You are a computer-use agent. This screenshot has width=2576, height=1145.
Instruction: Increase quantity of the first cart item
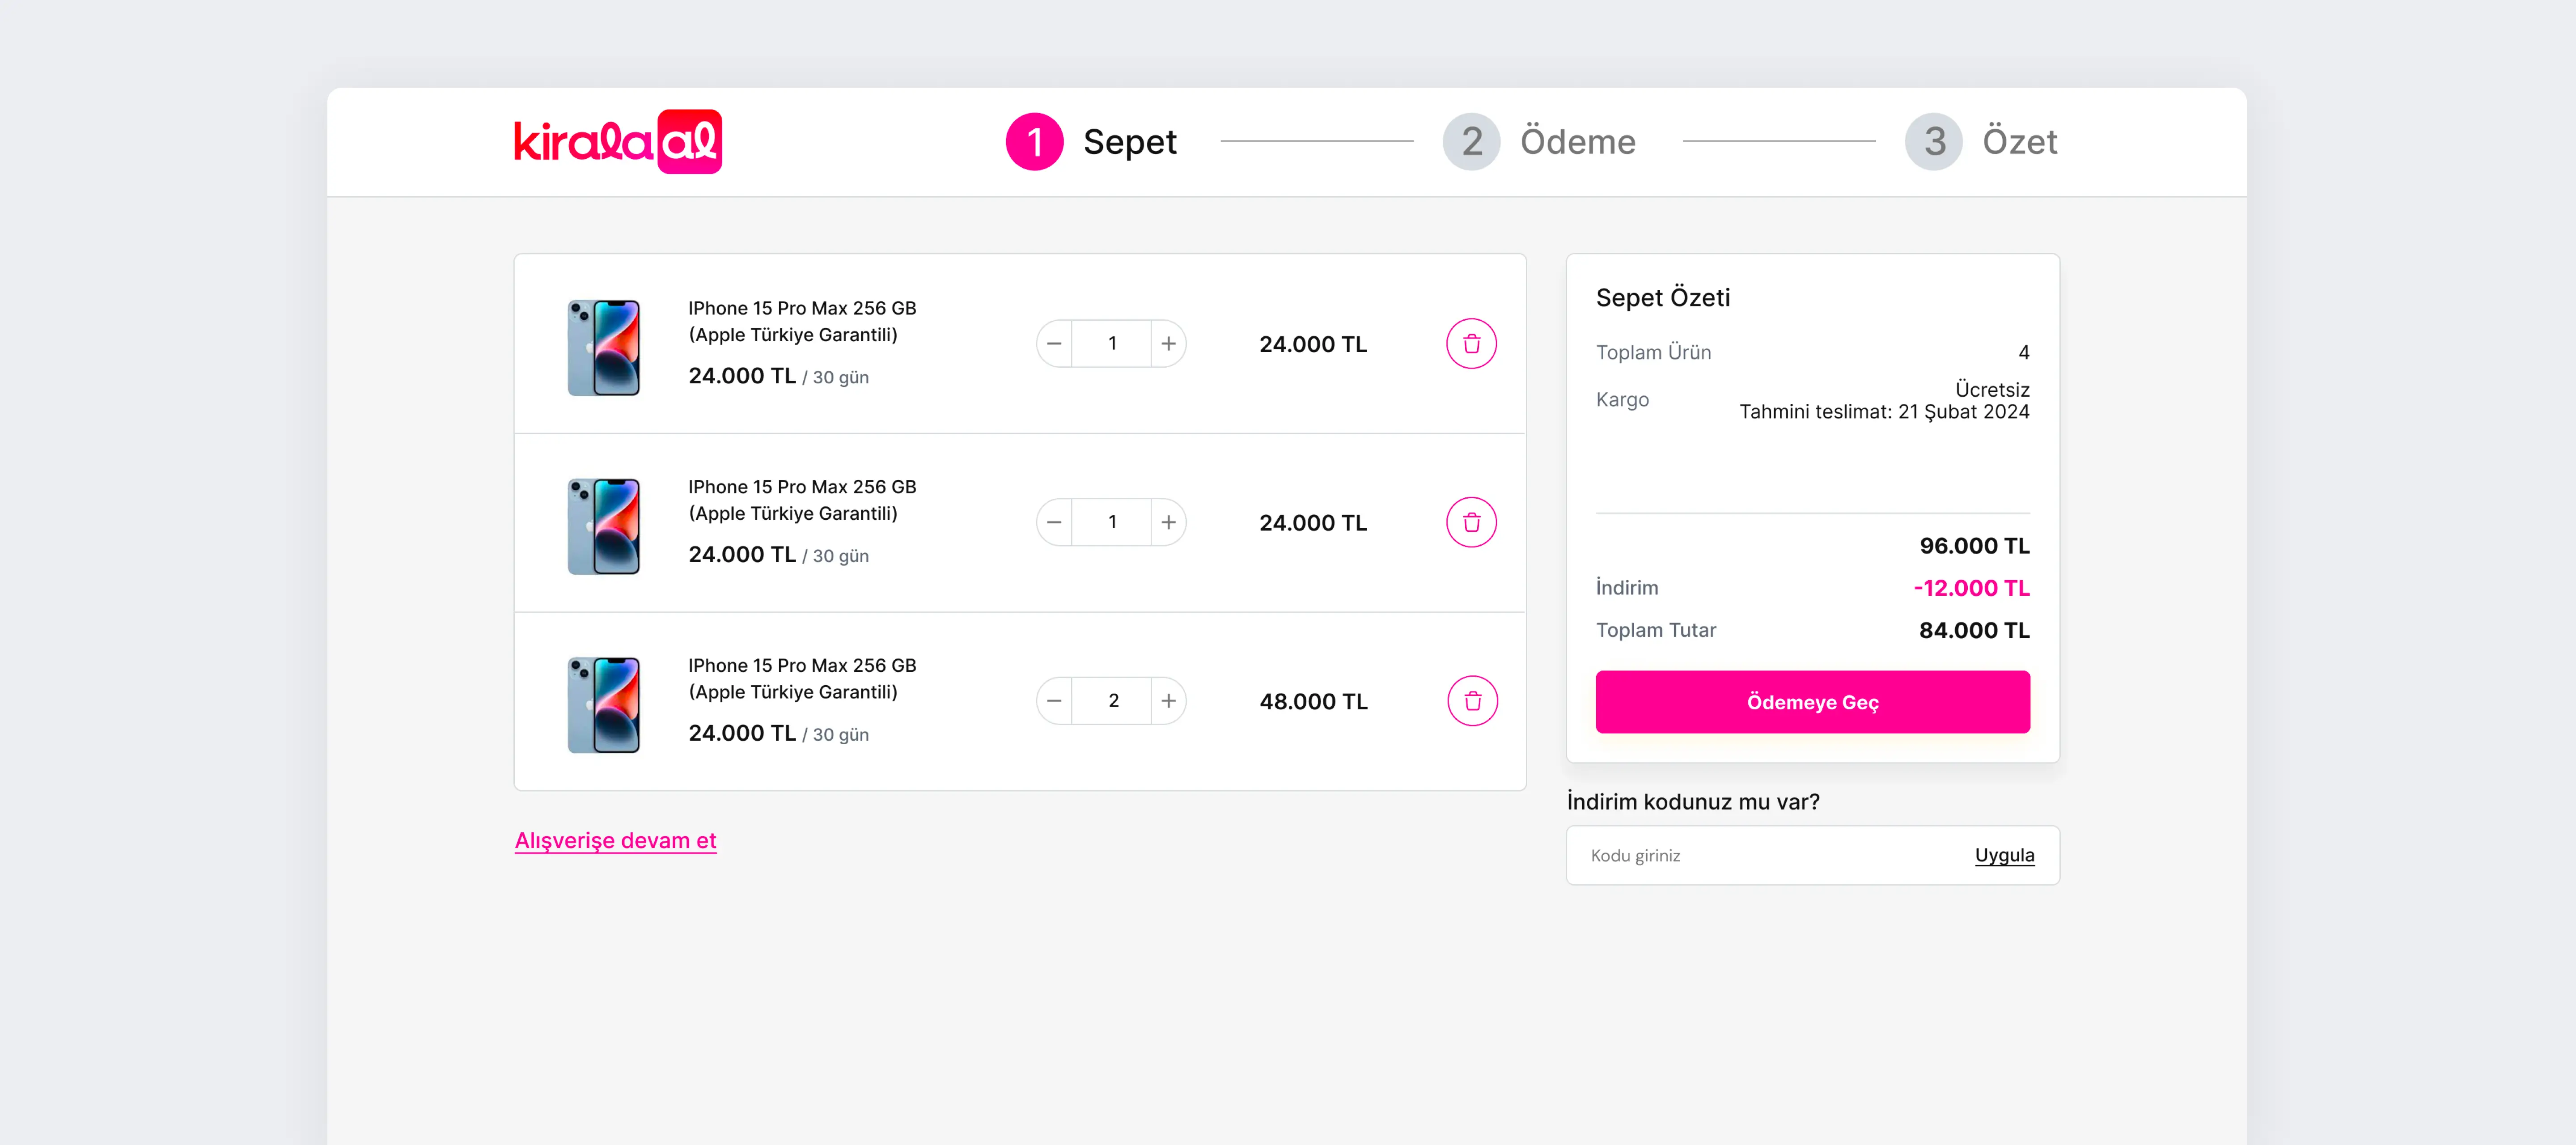pos(1168,344)
